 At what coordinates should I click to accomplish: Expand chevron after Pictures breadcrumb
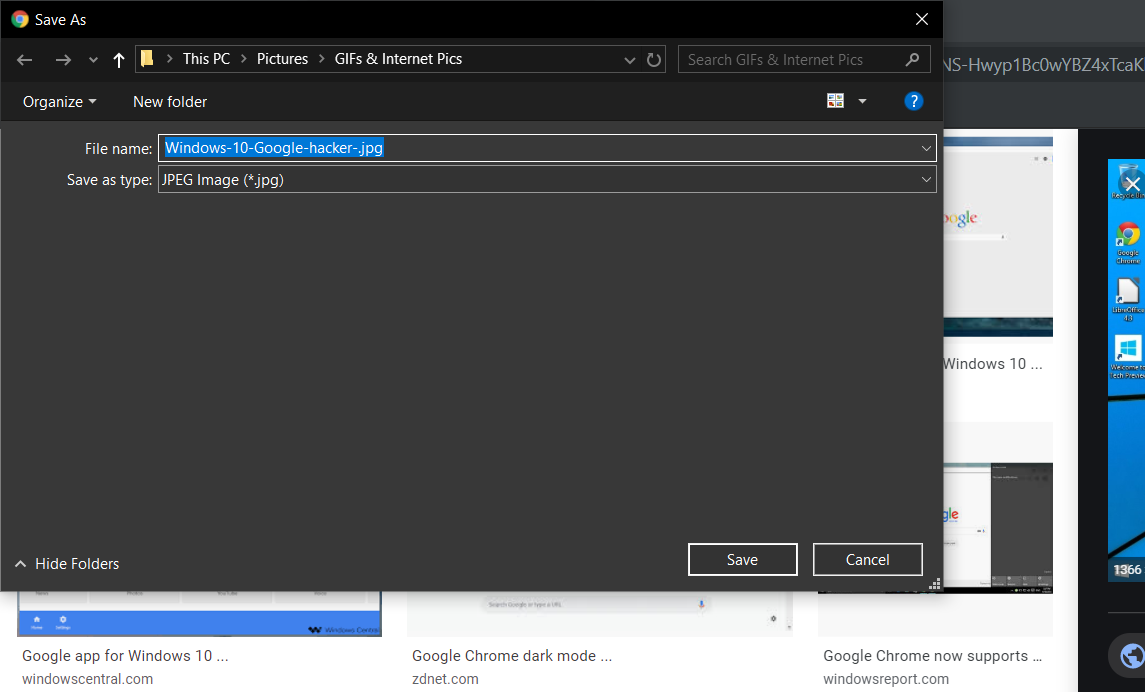point(321,59)
